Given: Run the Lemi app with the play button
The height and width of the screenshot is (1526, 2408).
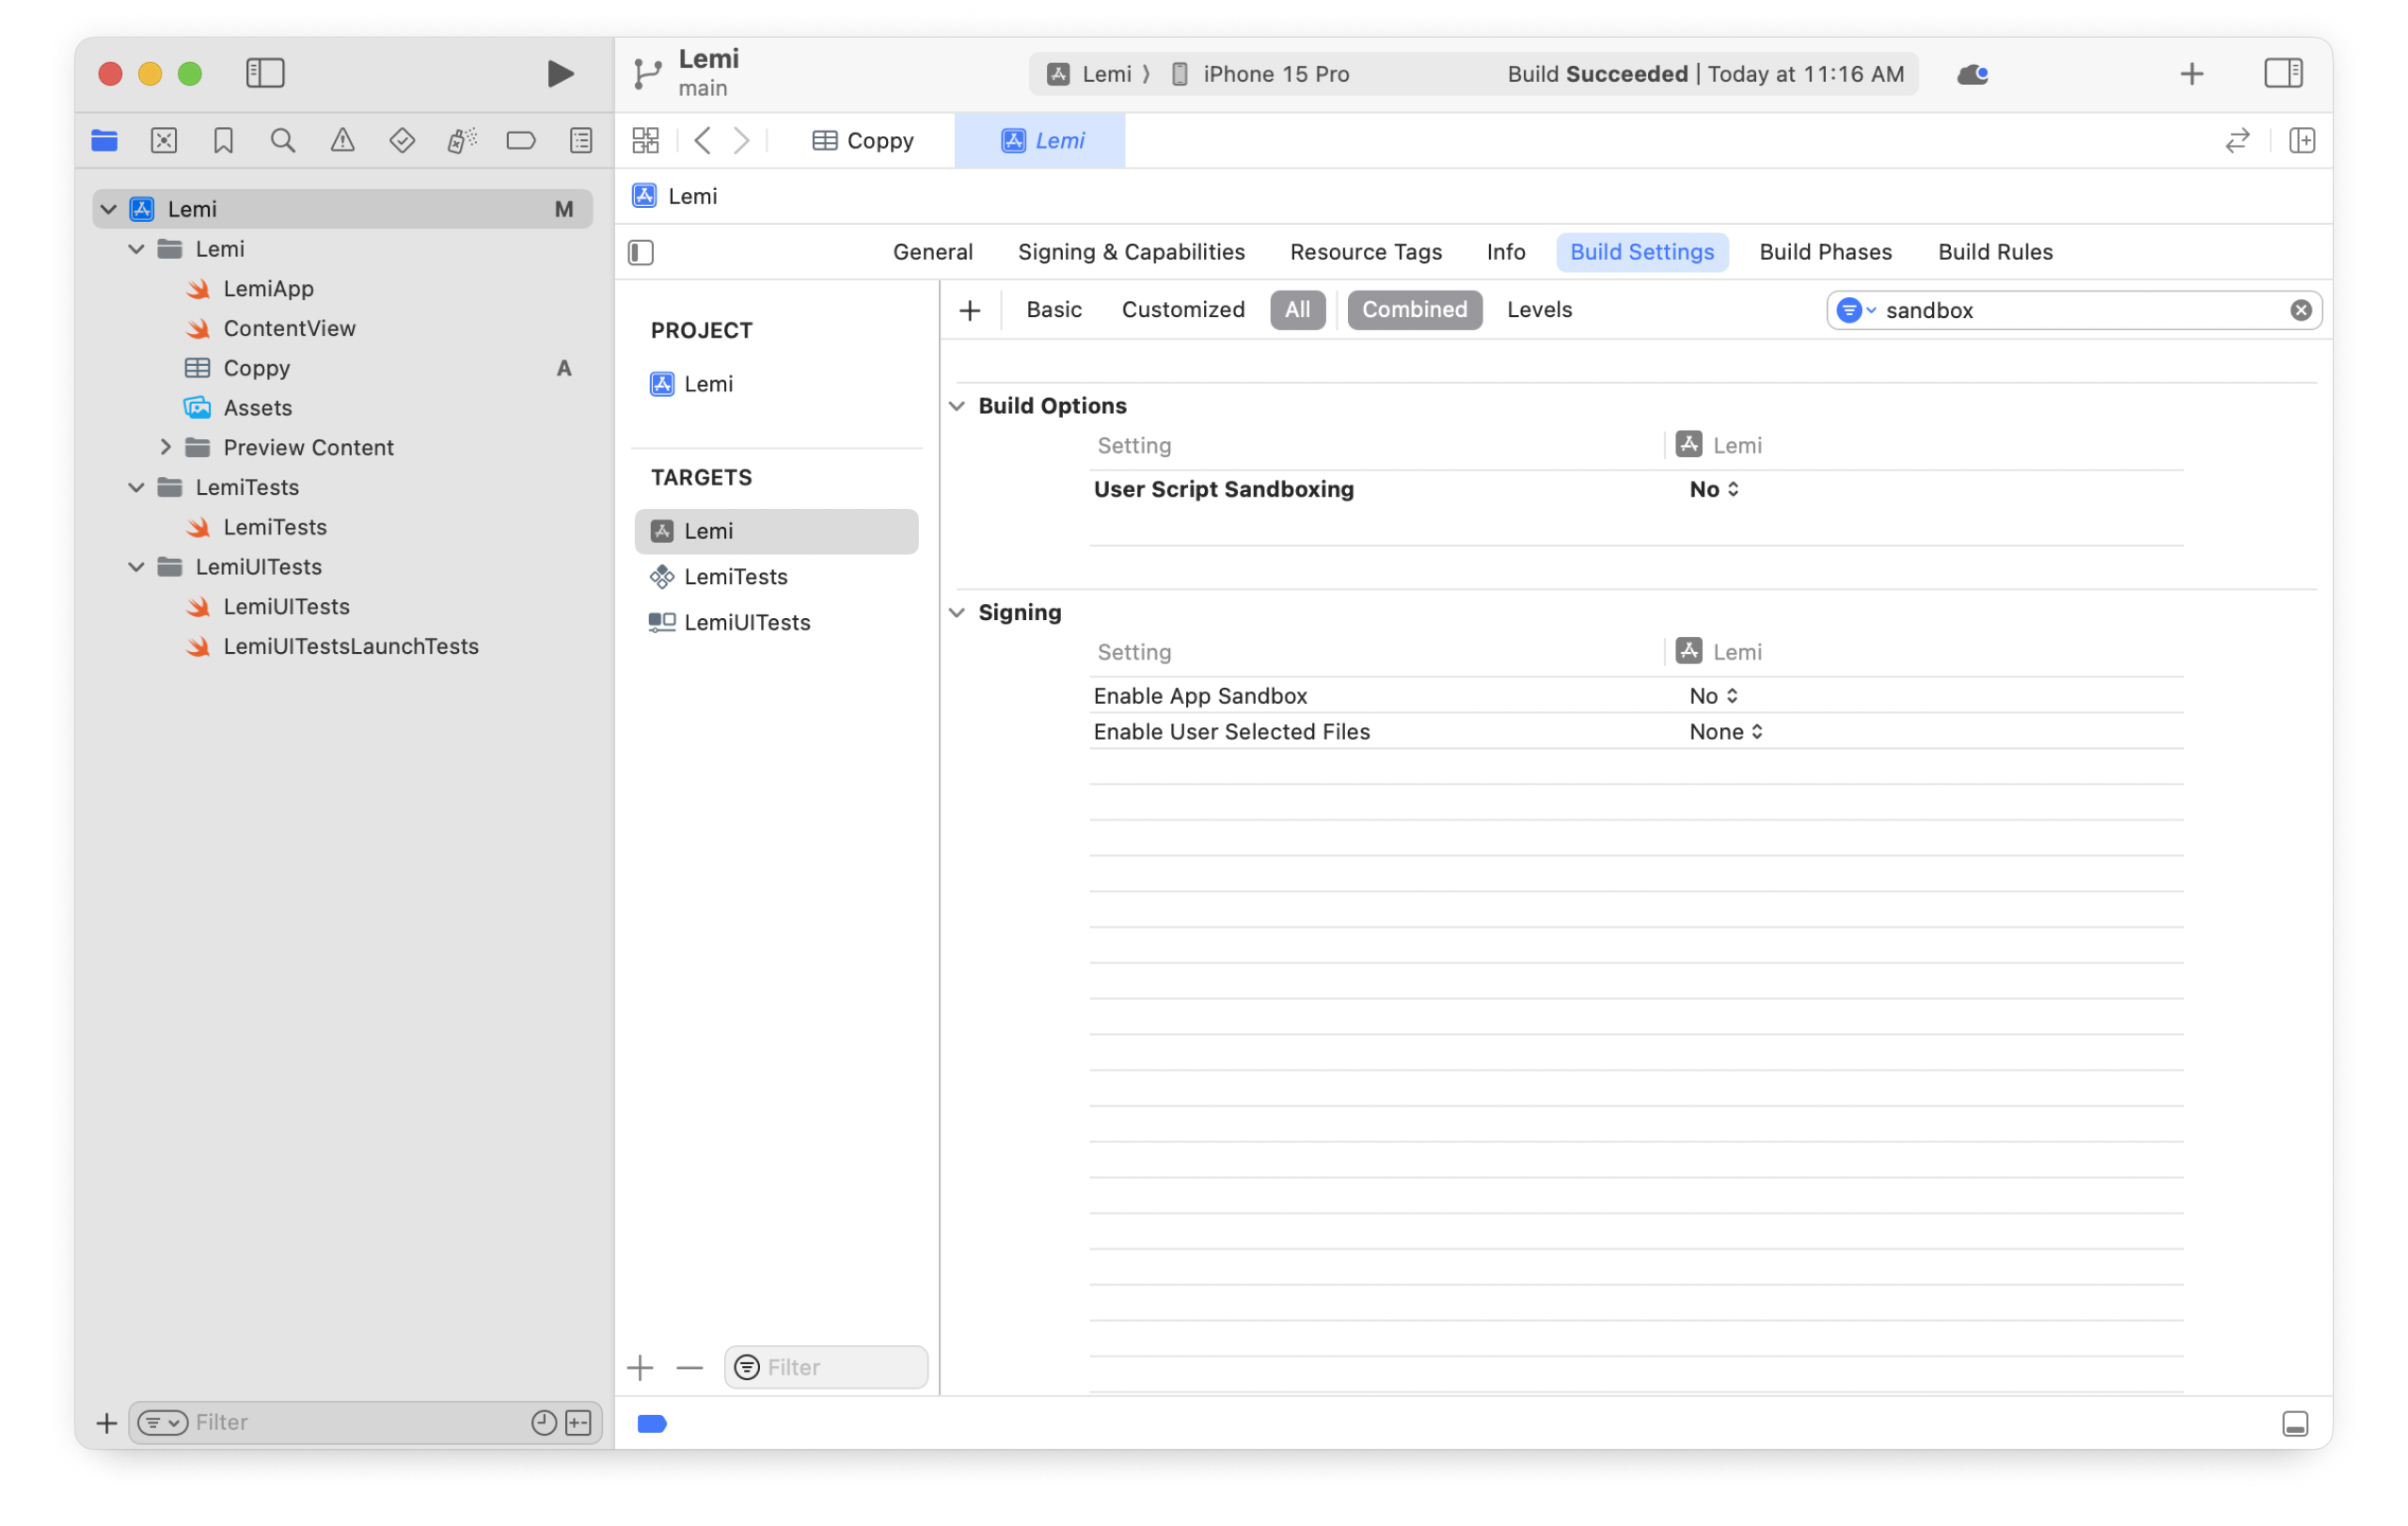Looking at the screenshot, I should [560, 73].
